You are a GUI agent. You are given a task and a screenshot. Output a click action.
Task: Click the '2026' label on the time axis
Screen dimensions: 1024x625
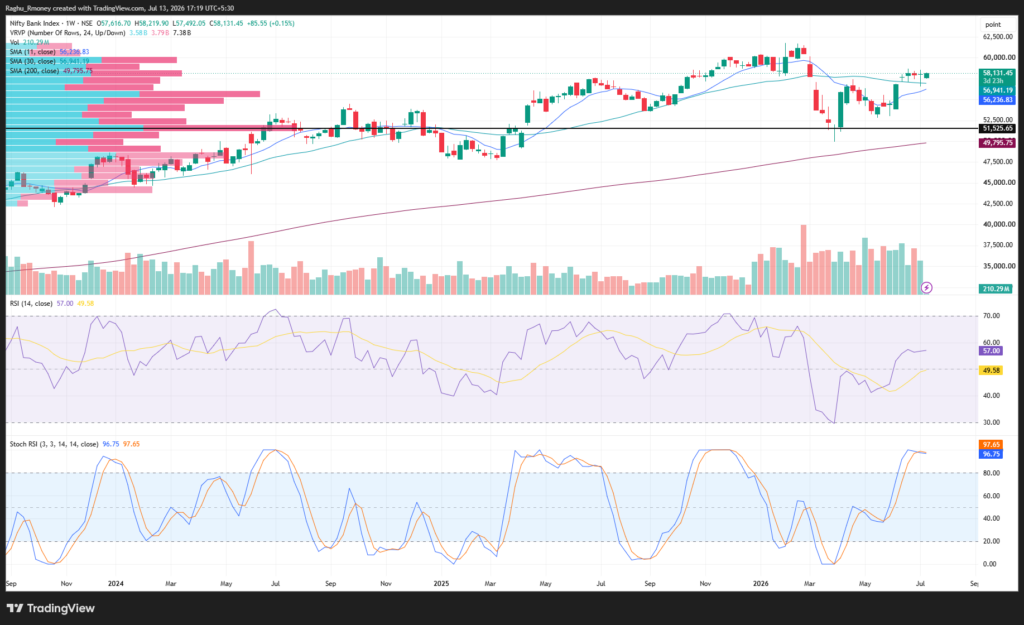(x=761, y=583)
